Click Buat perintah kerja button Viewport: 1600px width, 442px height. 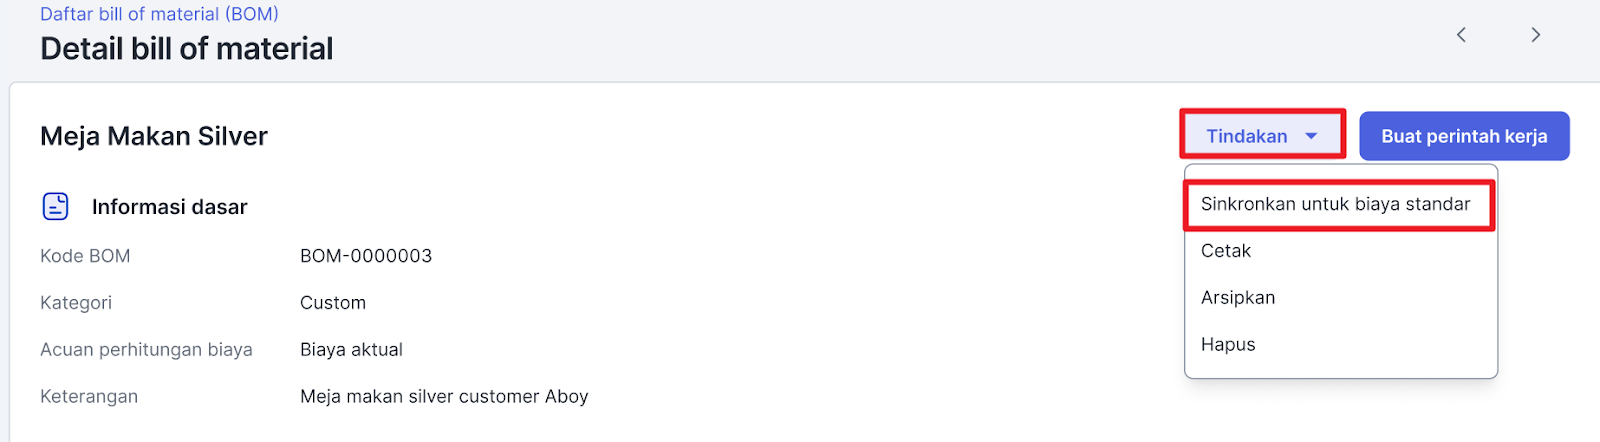tap(1464, 136)
